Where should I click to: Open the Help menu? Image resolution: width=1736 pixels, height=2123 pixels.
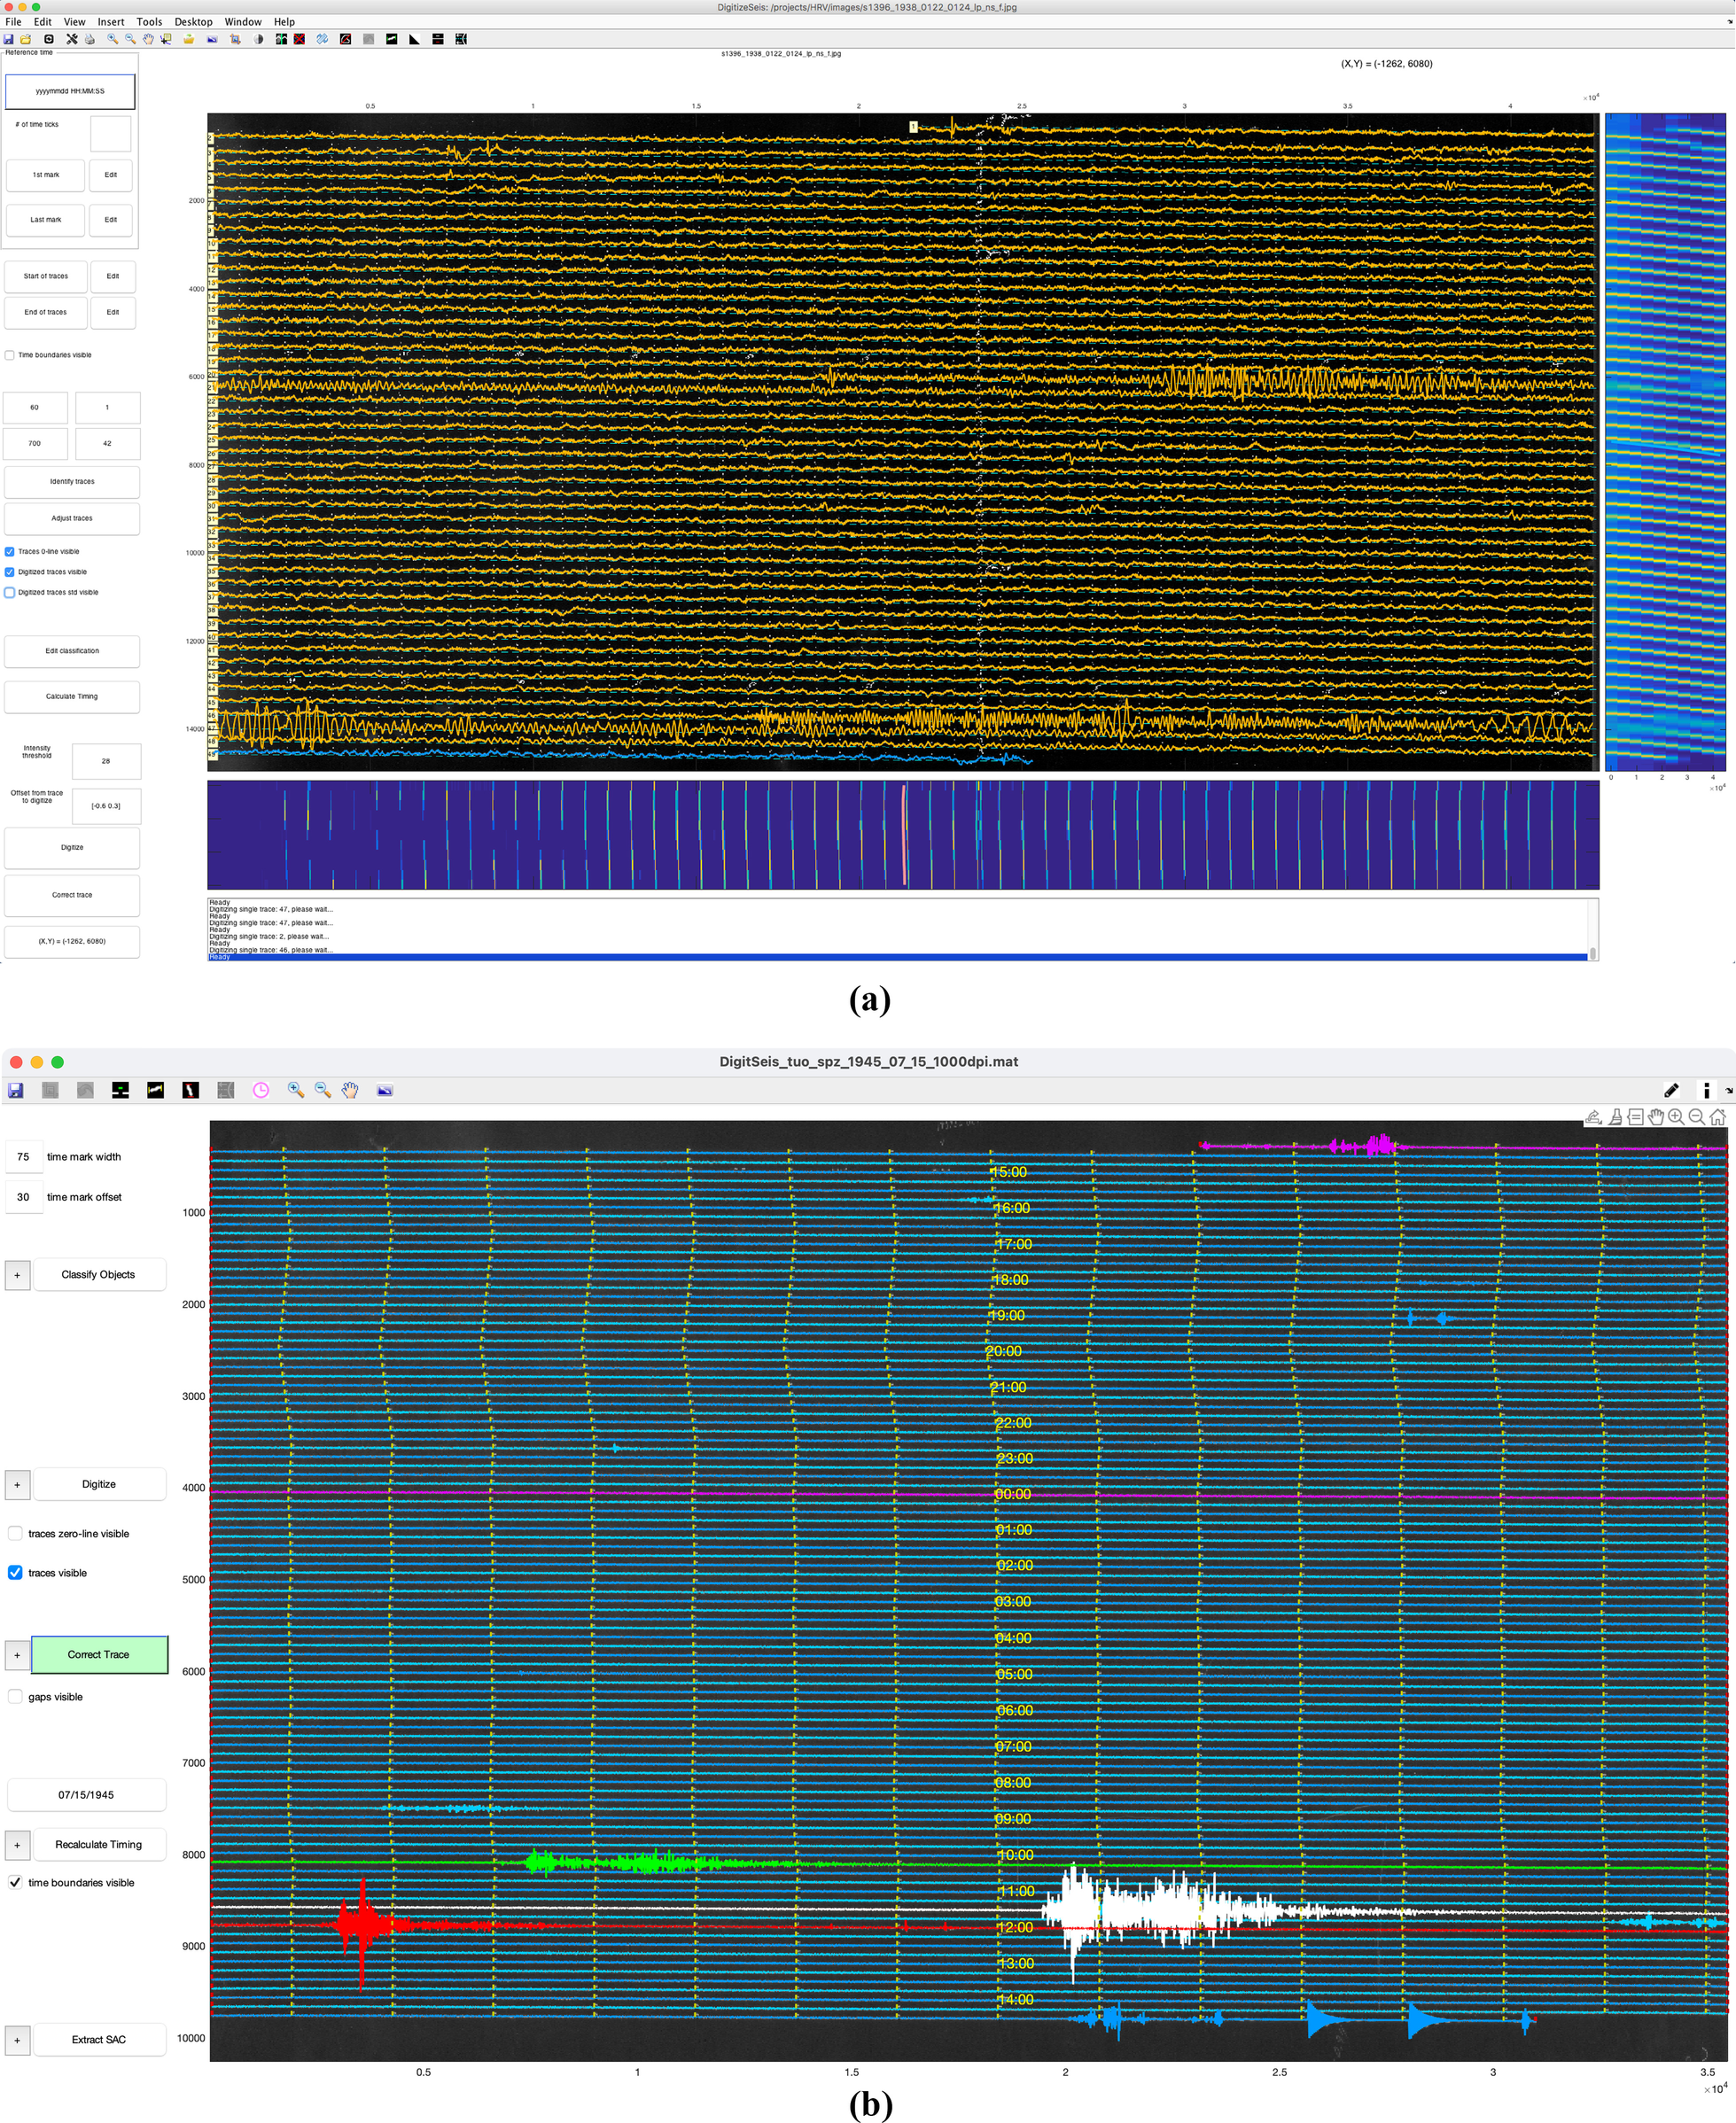pos(284,22)
